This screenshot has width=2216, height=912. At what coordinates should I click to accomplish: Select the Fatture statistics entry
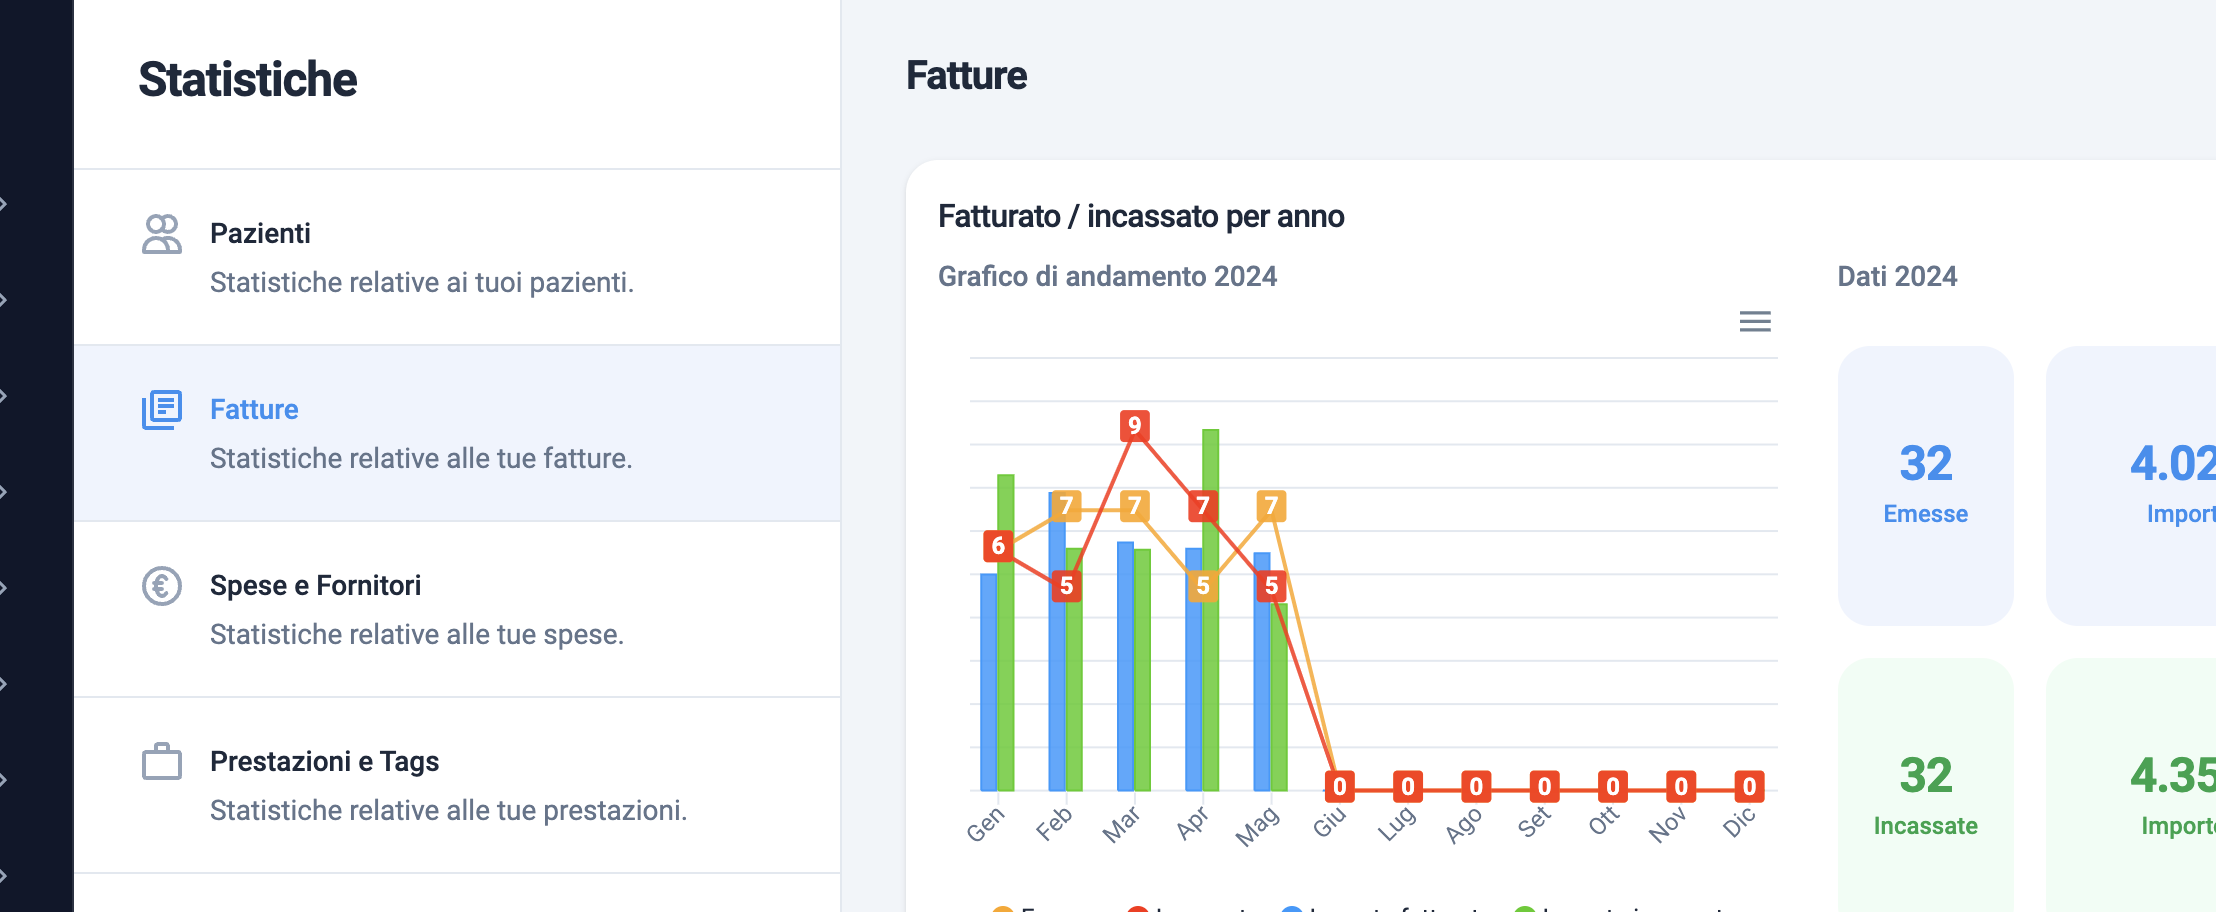[457, 433]
